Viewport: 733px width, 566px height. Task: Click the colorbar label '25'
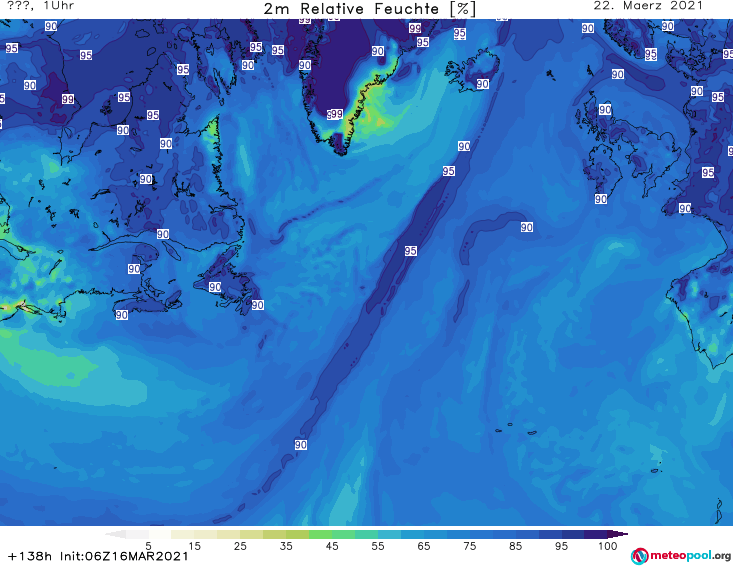pos(240,545)
